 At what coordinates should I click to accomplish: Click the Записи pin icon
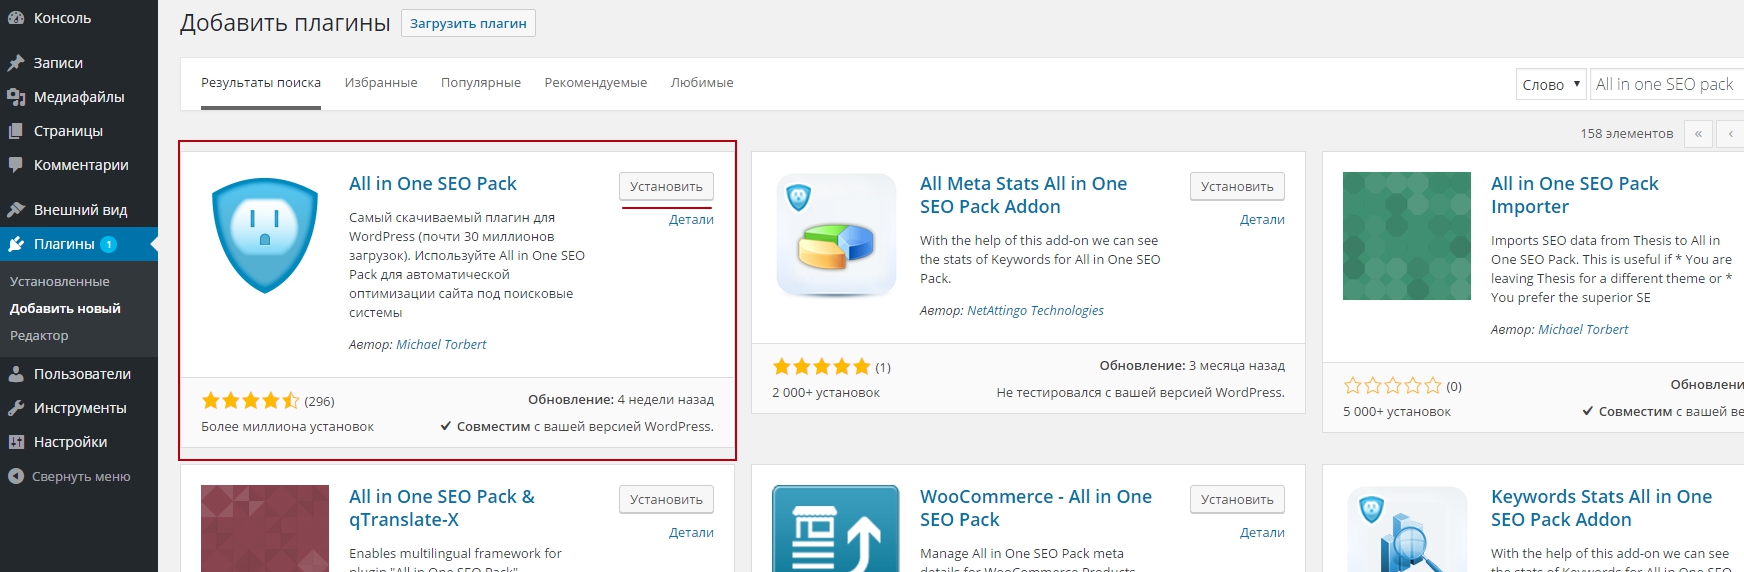(x=16, y=63)
